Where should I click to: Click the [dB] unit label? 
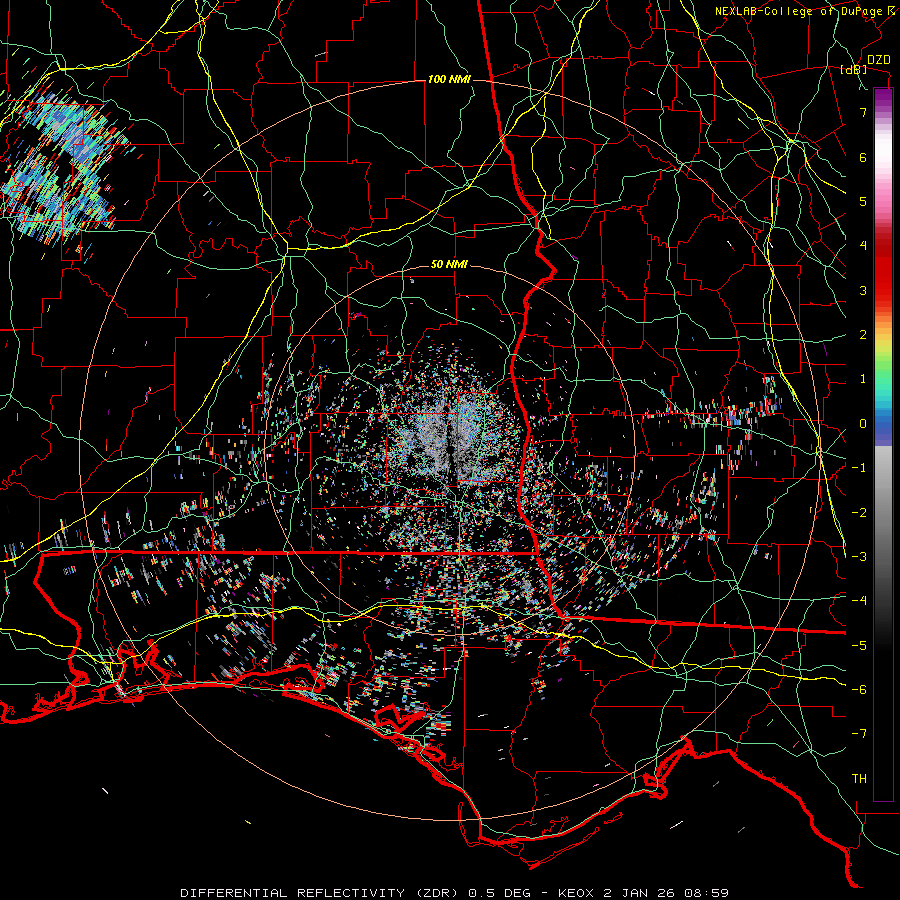point(854,69)
